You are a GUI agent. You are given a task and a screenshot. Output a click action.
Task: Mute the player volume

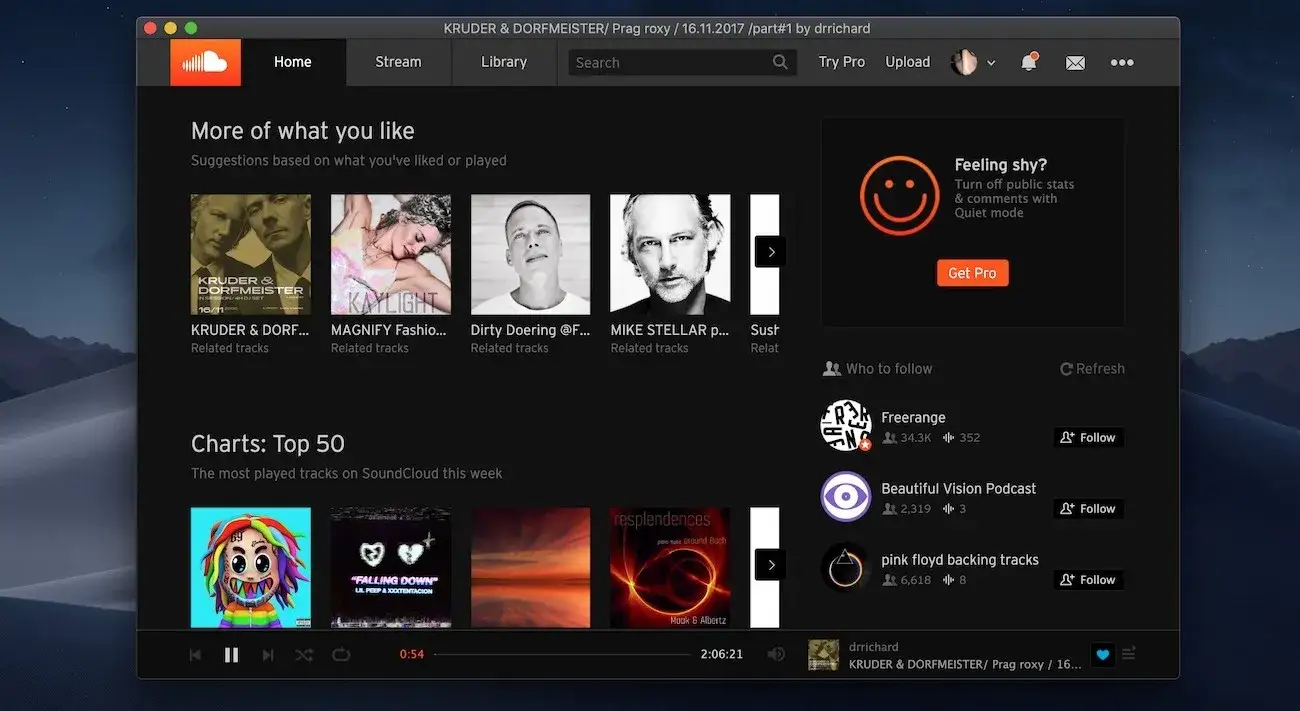pos(776,655)
